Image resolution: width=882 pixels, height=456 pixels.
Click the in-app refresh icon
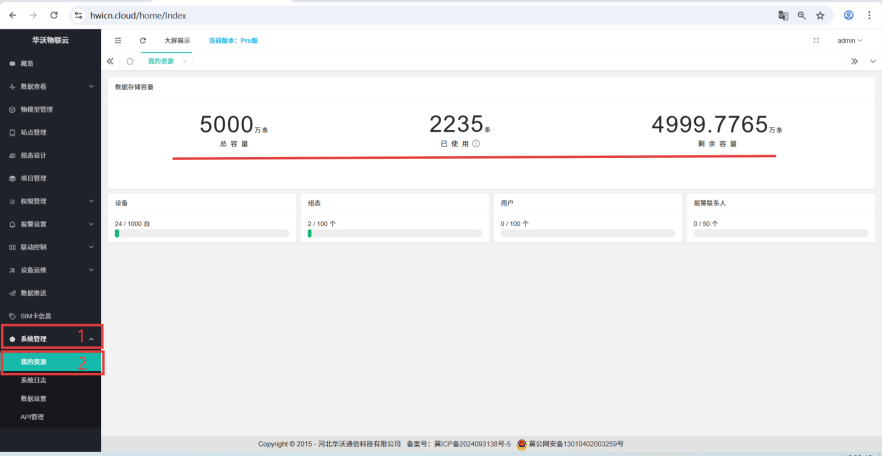[143, 41]
